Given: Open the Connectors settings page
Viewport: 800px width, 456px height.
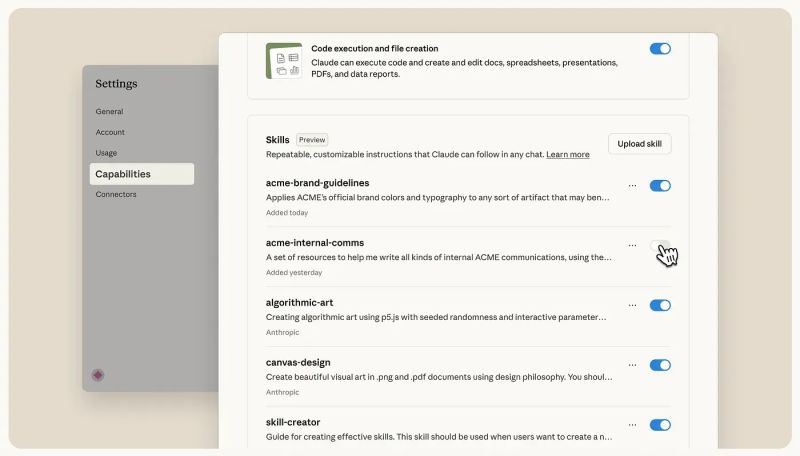Looking at the screenshot, I should (x=116, y=194).
